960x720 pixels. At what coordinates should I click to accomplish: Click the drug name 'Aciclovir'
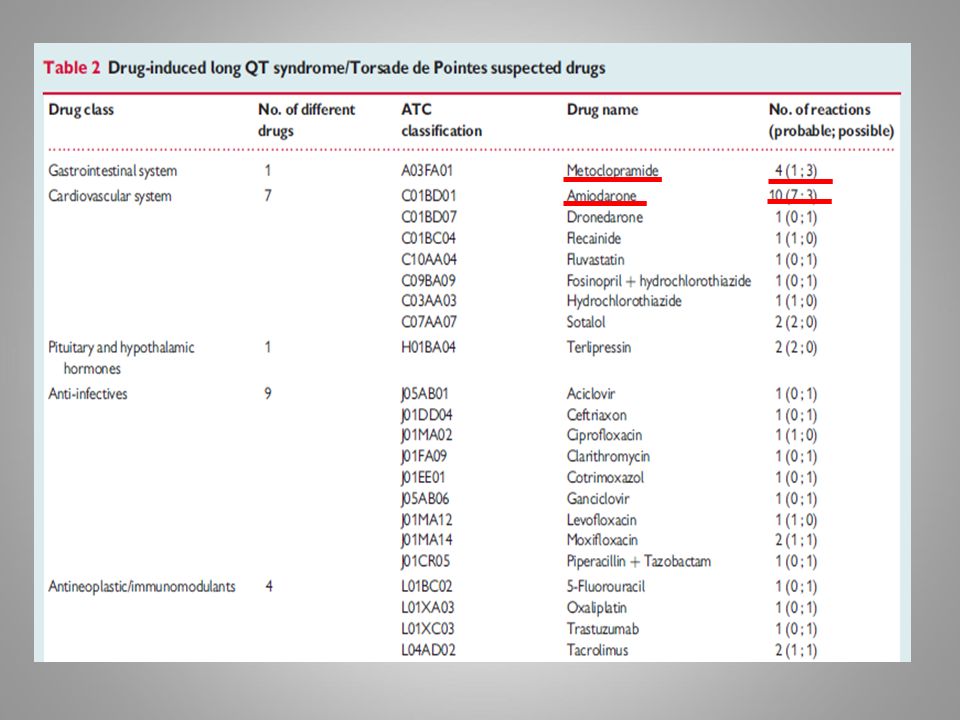[x=590, y=394]
